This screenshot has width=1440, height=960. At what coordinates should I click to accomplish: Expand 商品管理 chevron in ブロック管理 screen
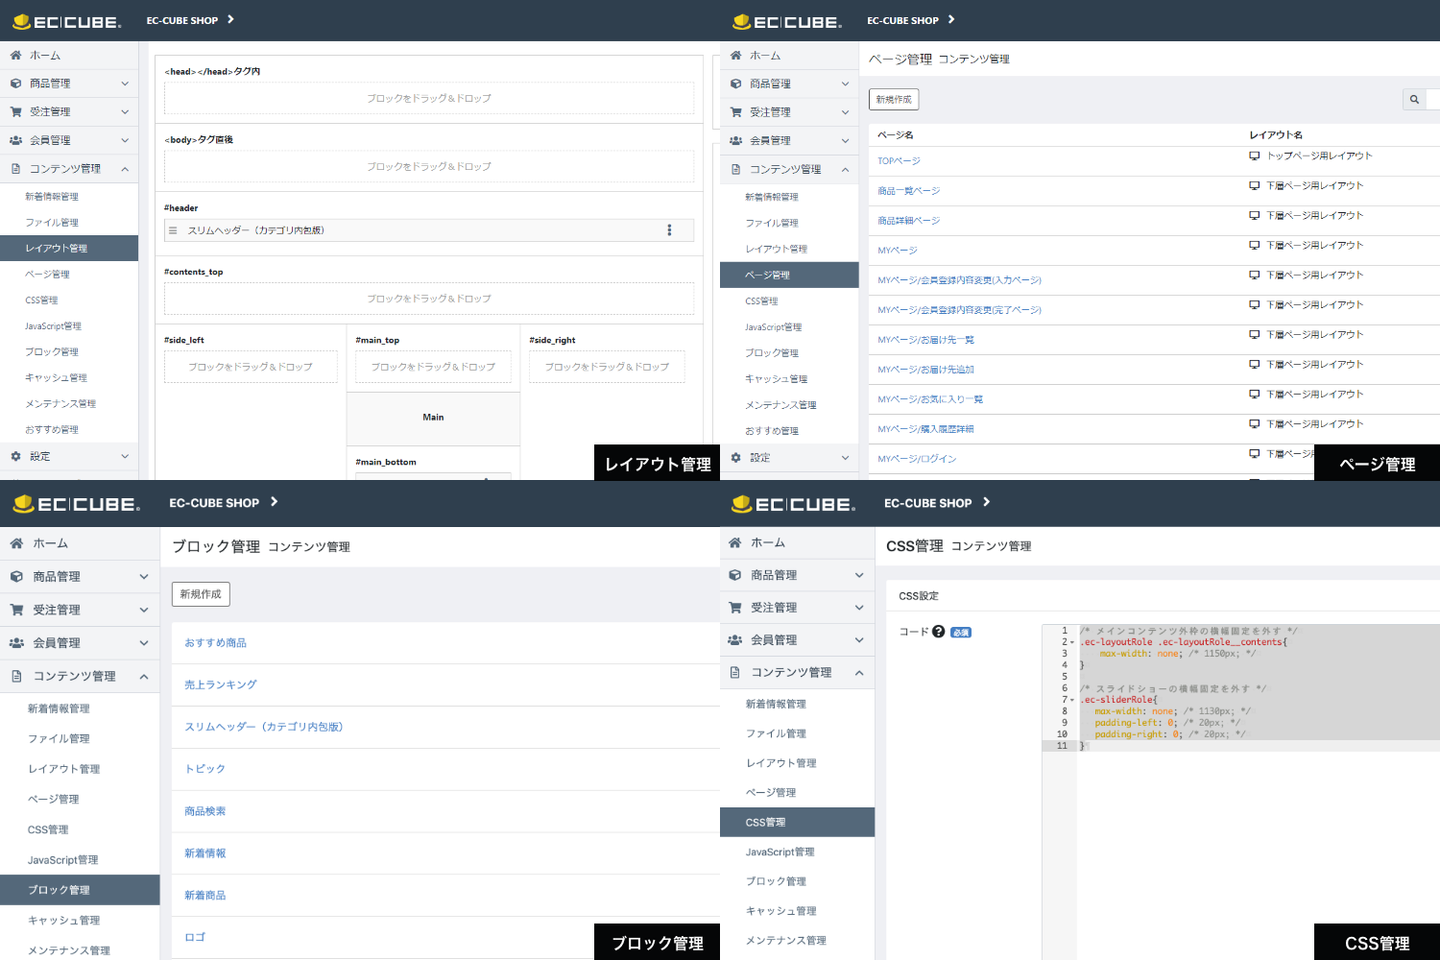(x=144, y=577)
